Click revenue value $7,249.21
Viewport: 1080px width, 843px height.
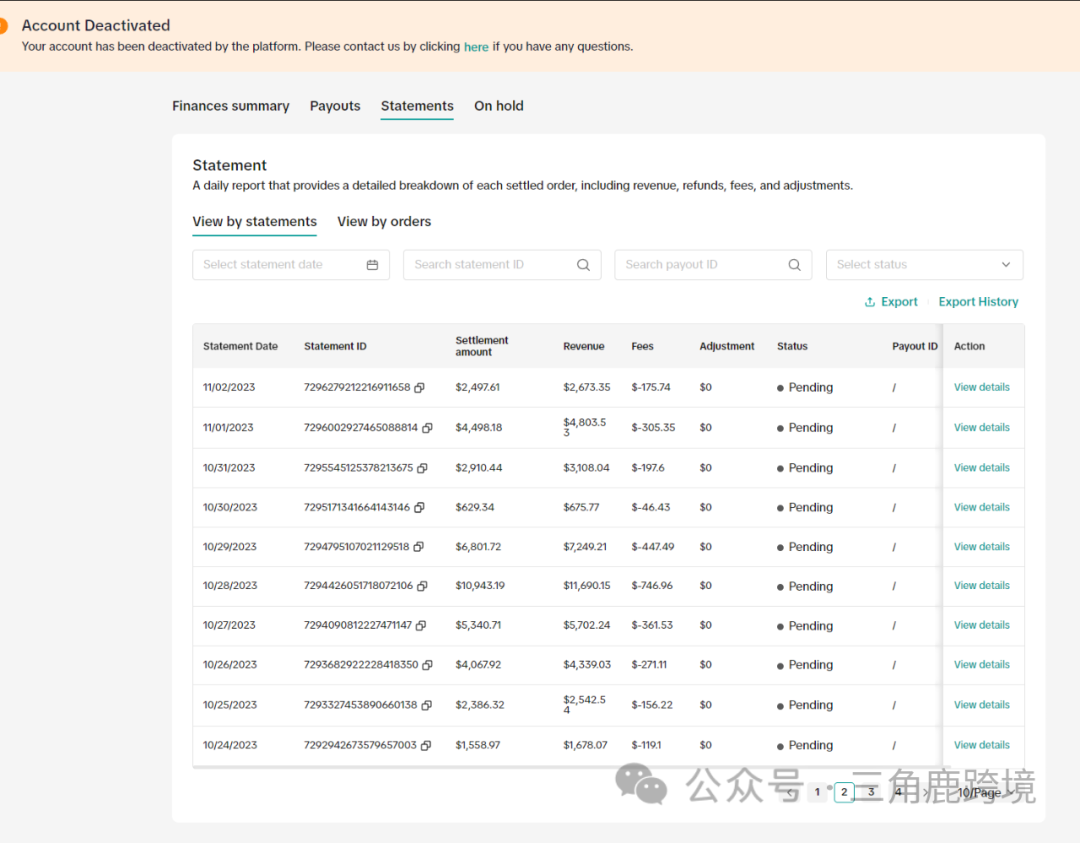[585, 546]
